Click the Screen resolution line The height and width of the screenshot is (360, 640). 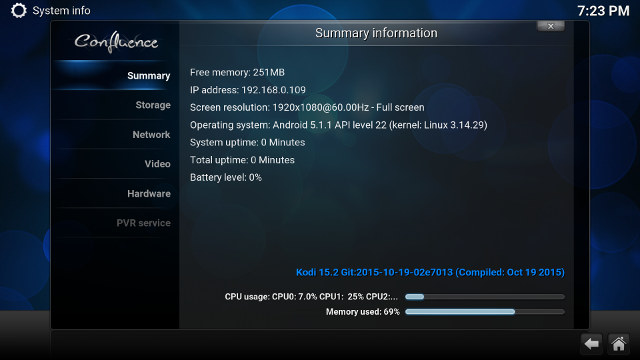tap(307, 108)
